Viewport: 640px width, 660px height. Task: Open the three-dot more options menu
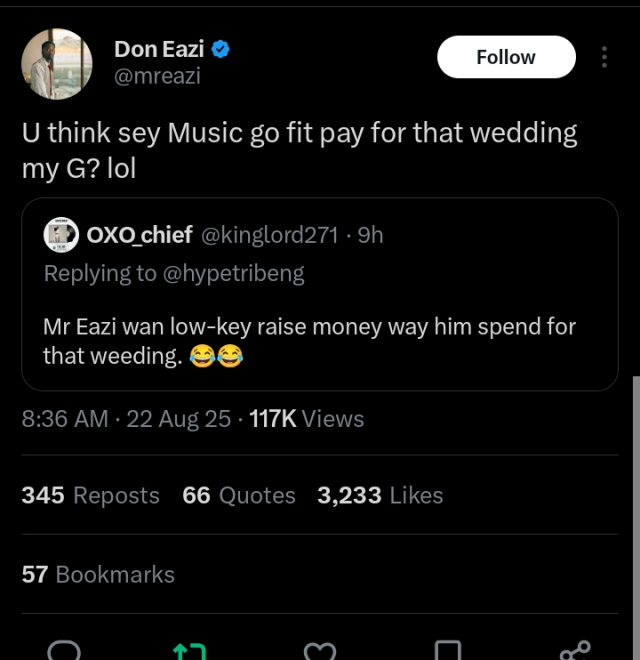coord(604,57)
